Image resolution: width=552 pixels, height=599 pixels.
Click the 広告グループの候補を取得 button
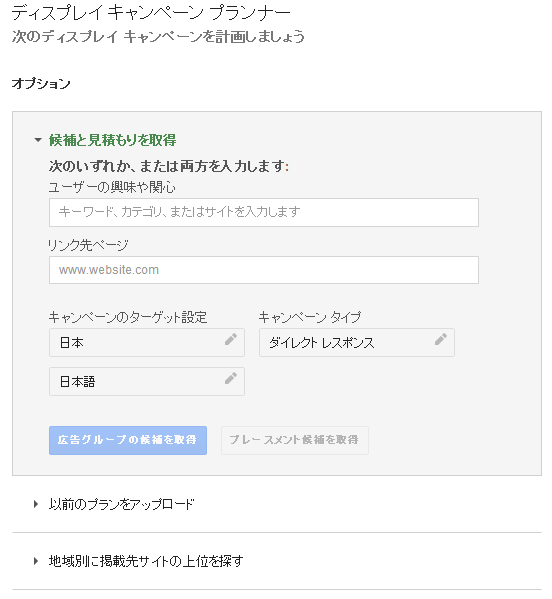click(128, 440)
